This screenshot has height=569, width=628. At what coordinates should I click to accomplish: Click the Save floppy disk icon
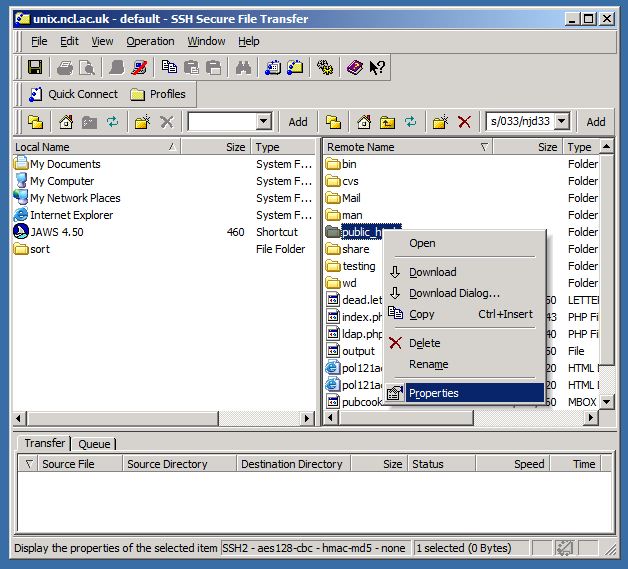[x=35, y=68]
